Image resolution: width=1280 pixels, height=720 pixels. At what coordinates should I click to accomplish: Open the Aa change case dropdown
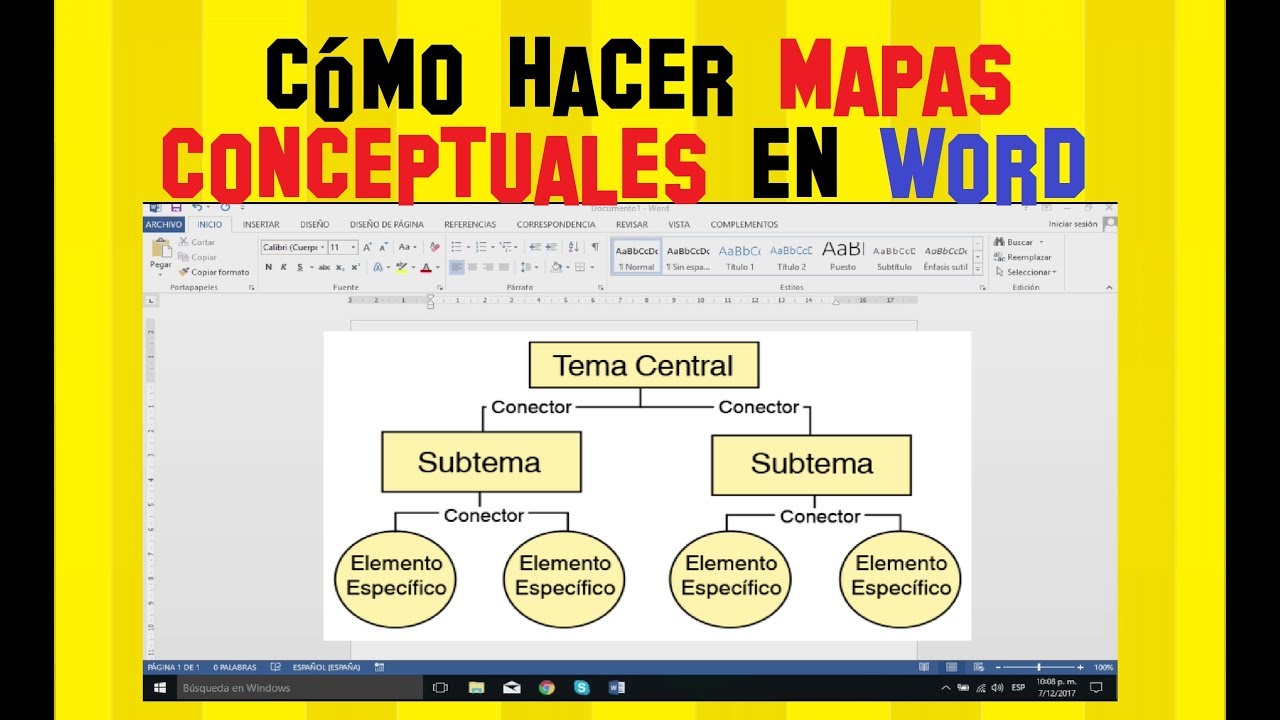pyautogui.click(x=407, y=247)
